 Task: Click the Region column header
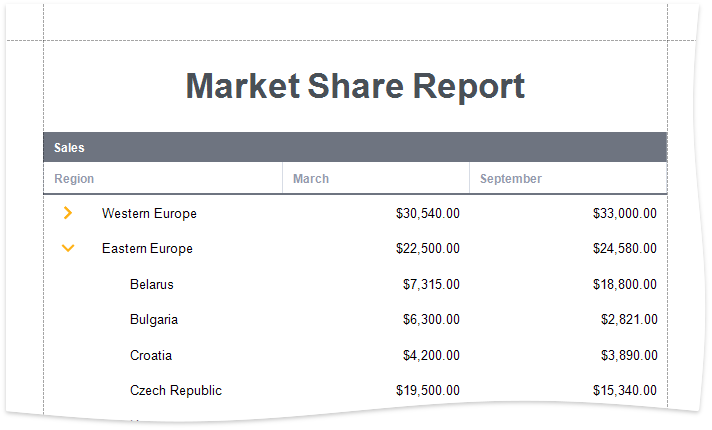(75, 179)
